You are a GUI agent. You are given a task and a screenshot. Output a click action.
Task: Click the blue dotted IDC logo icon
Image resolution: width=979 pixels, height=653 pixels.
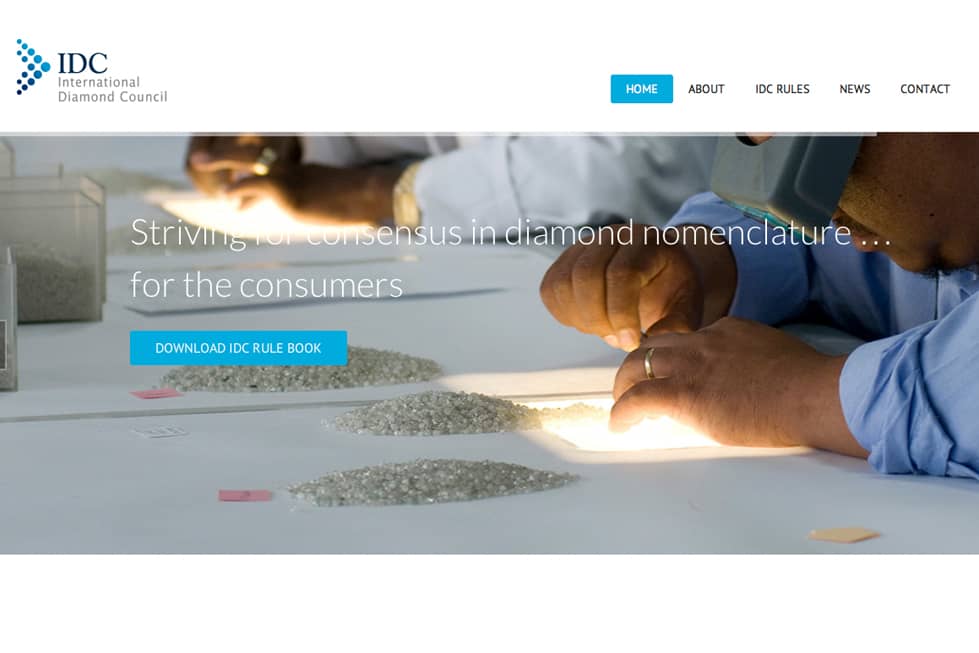point(32,67)
